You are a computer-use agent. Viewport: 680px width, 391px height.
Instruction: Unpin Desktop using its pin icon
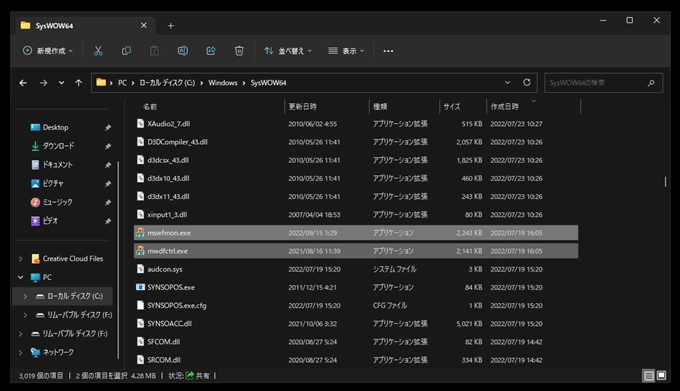pyautogui.click(x=108, y=127)
